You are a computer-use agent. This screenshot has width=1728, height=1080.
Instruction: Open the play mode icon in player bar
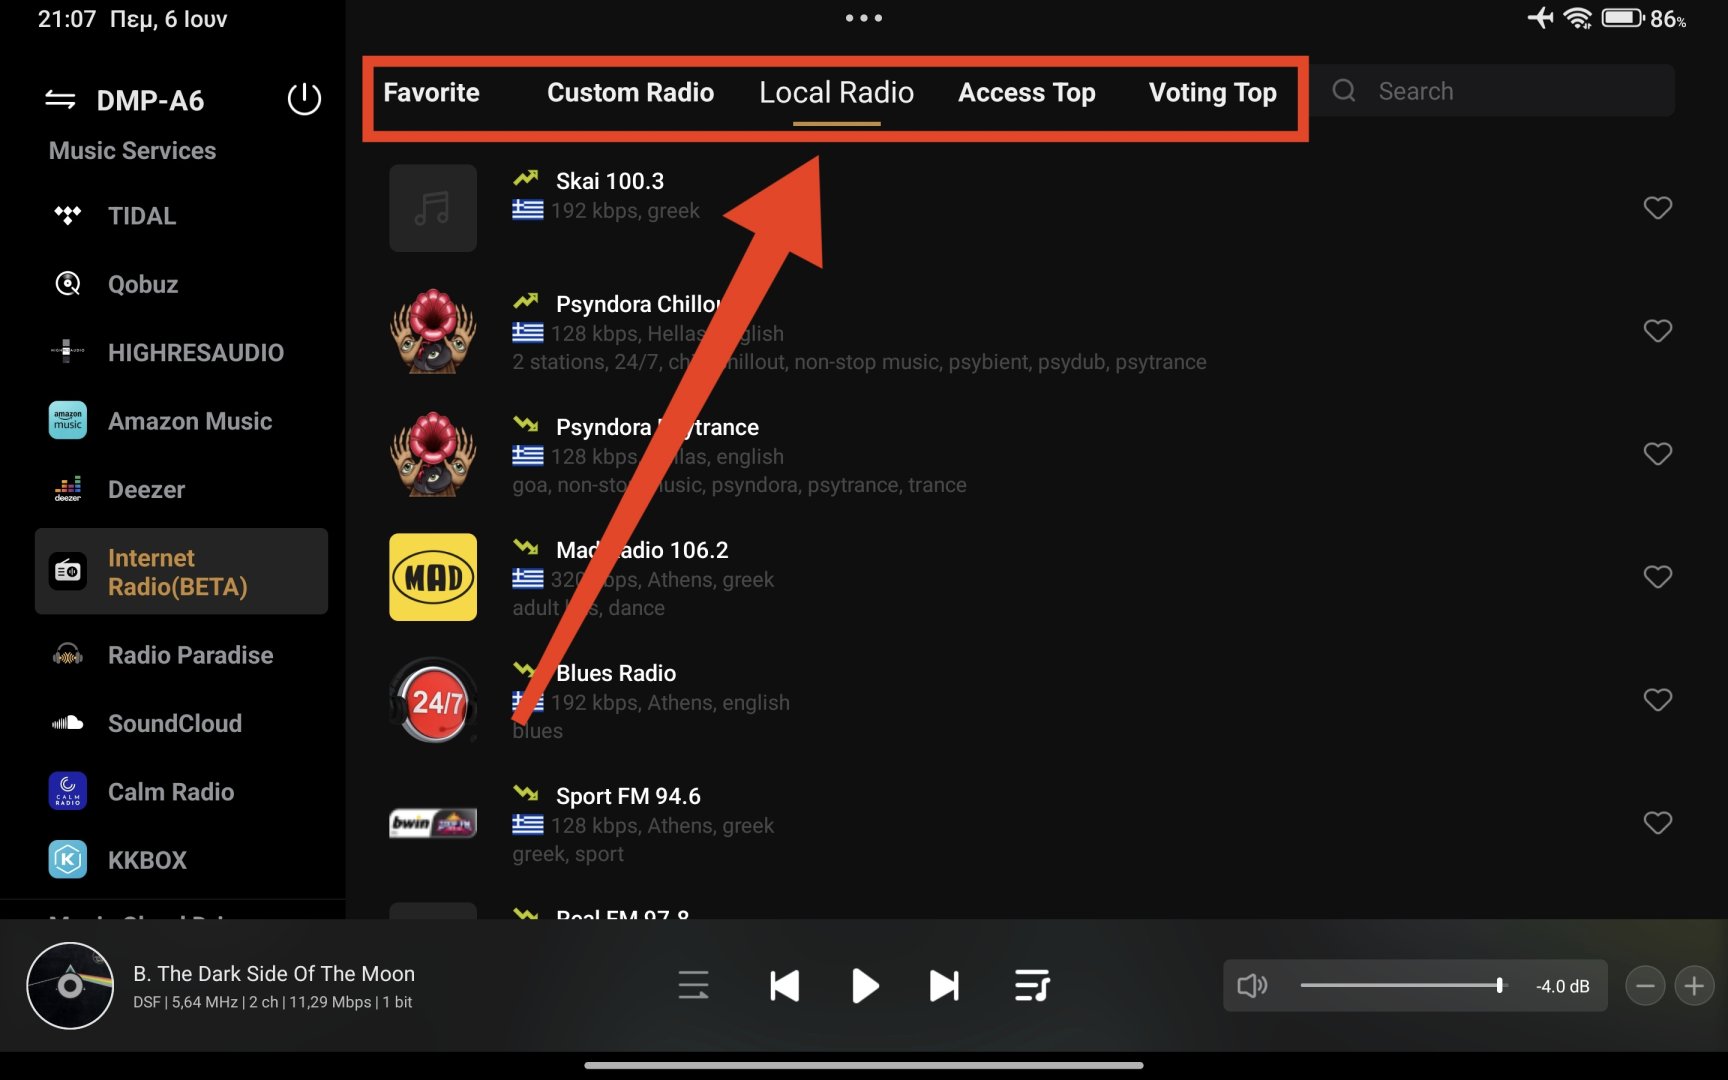click(693, 986)
